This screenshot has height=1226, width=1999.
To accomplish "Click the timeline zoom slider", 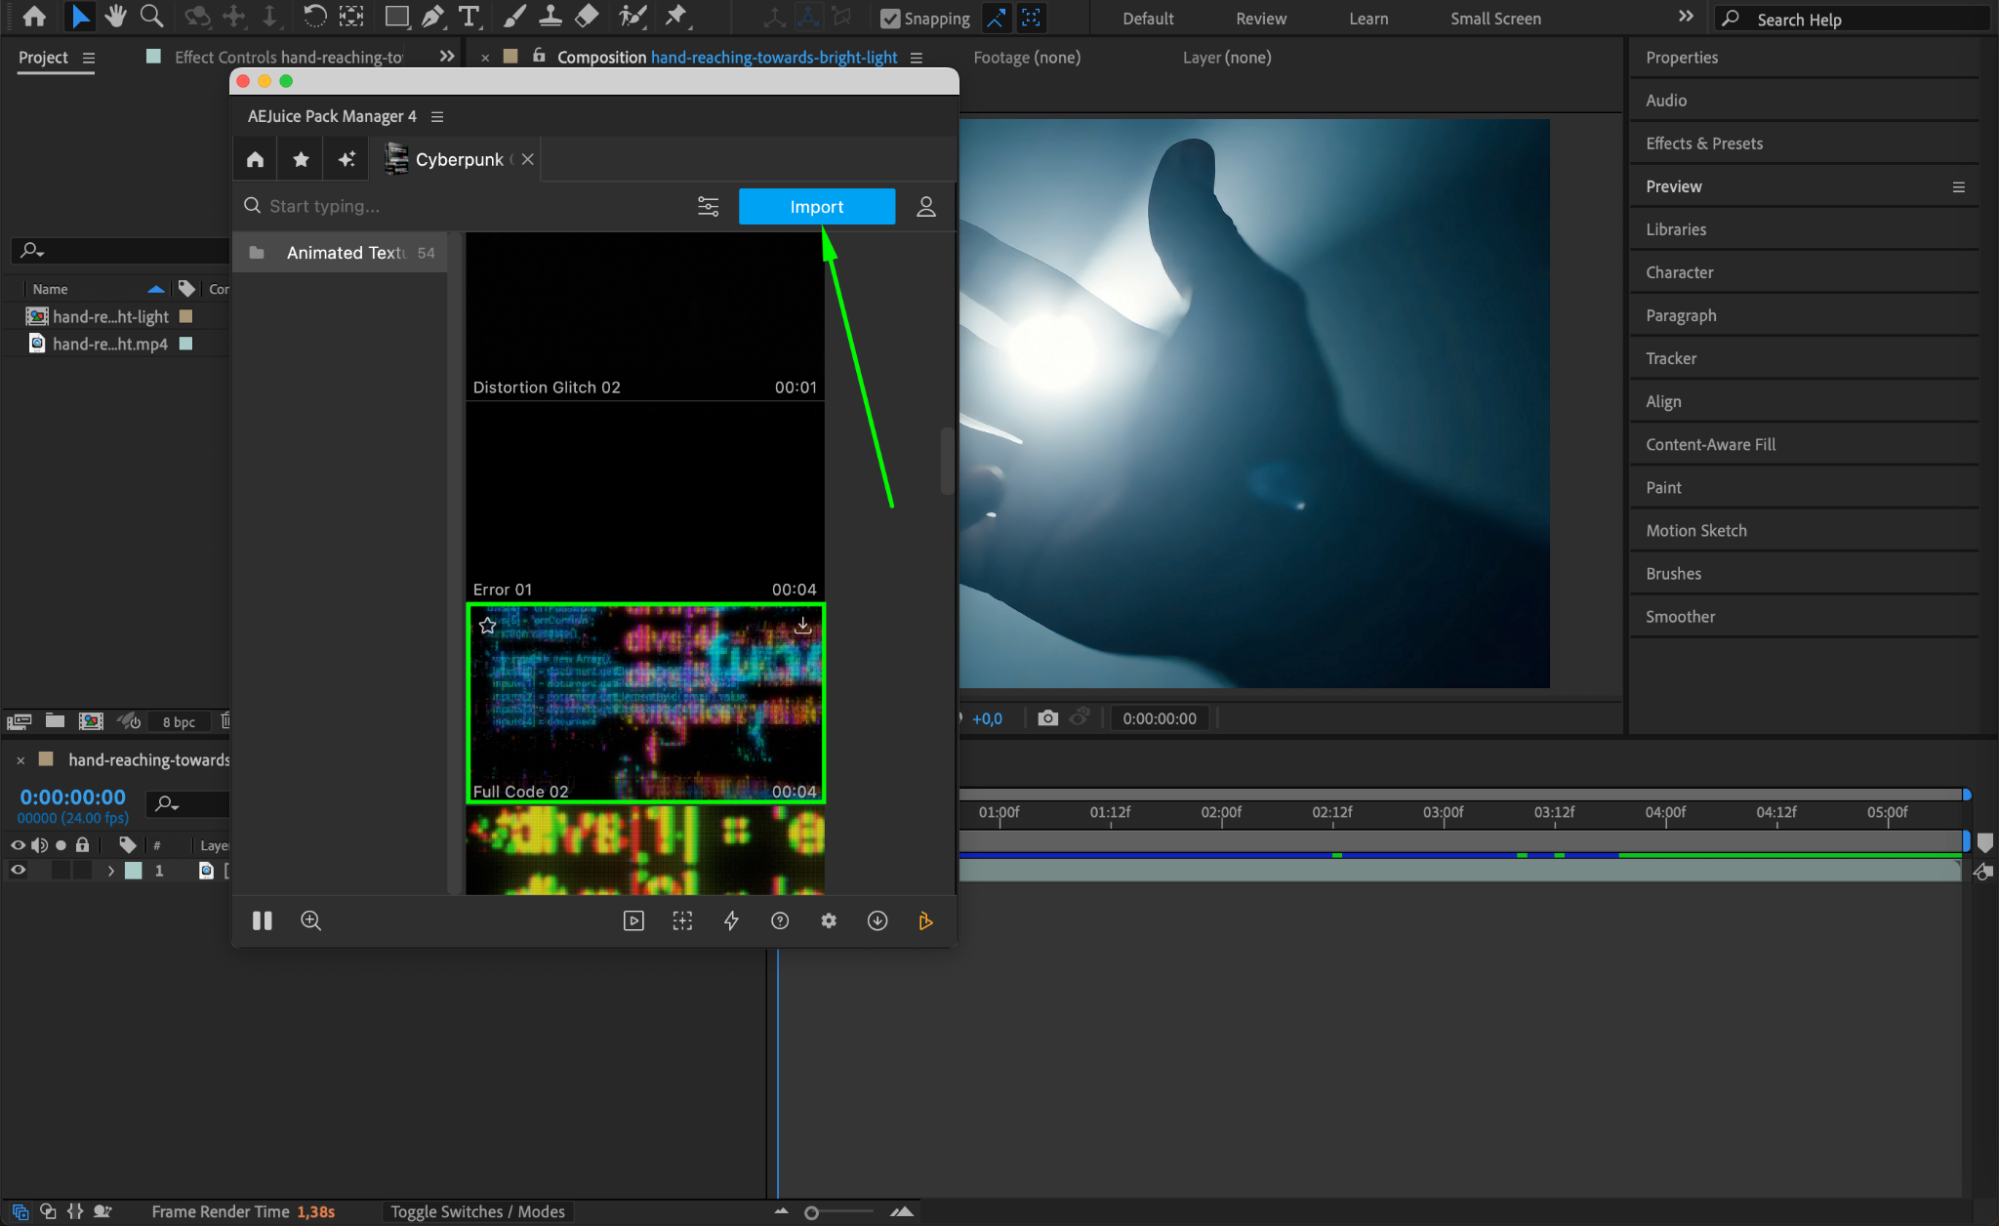I will pyautogui.click(x=812, y=1212).
